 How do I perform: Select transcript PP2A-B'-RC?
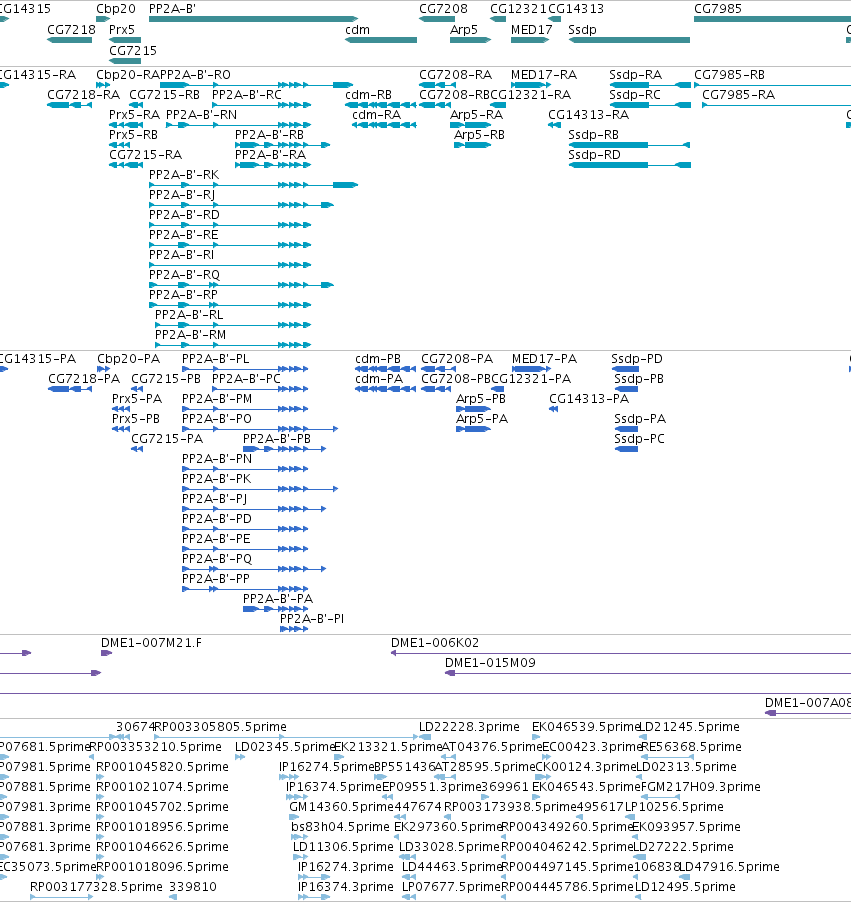(x=246, y=94)
